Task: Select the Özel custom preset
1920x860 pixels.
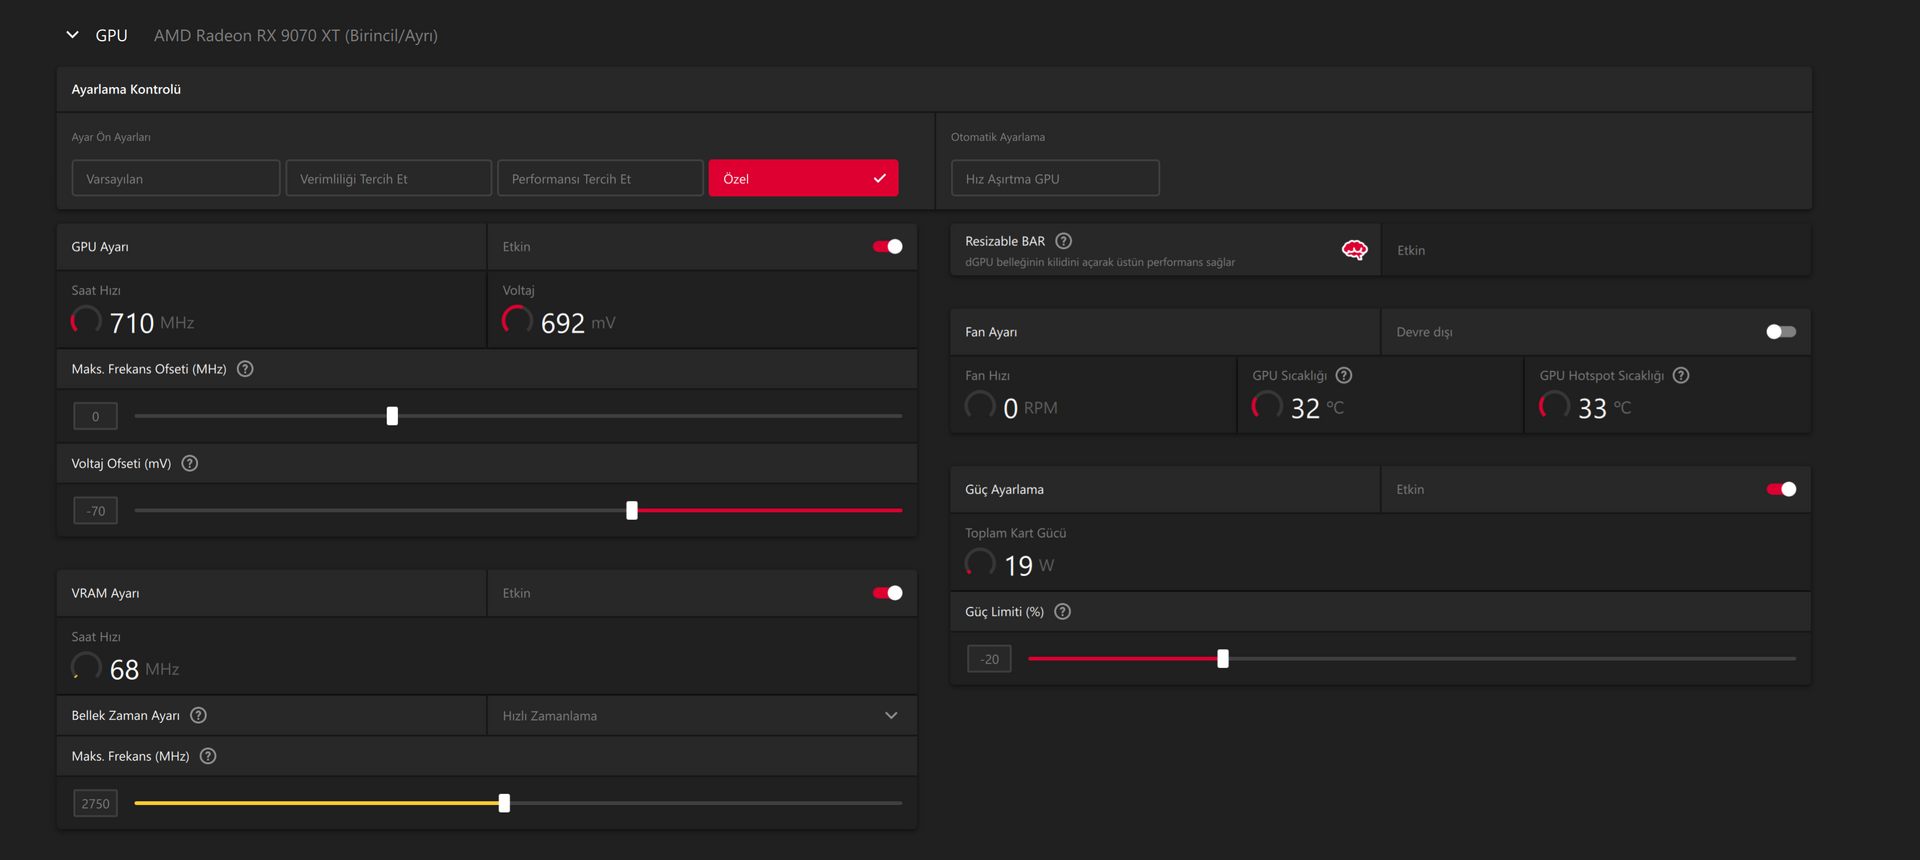Action: tap(803, 178)
